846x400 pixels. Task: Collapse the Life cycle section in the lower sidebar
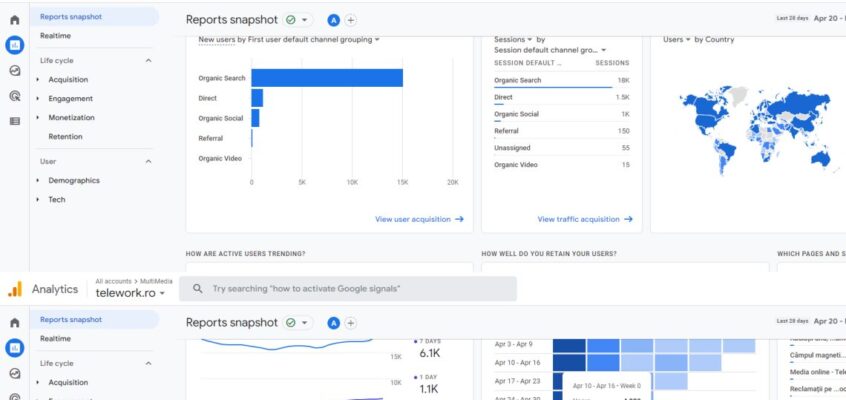[148, 363]
